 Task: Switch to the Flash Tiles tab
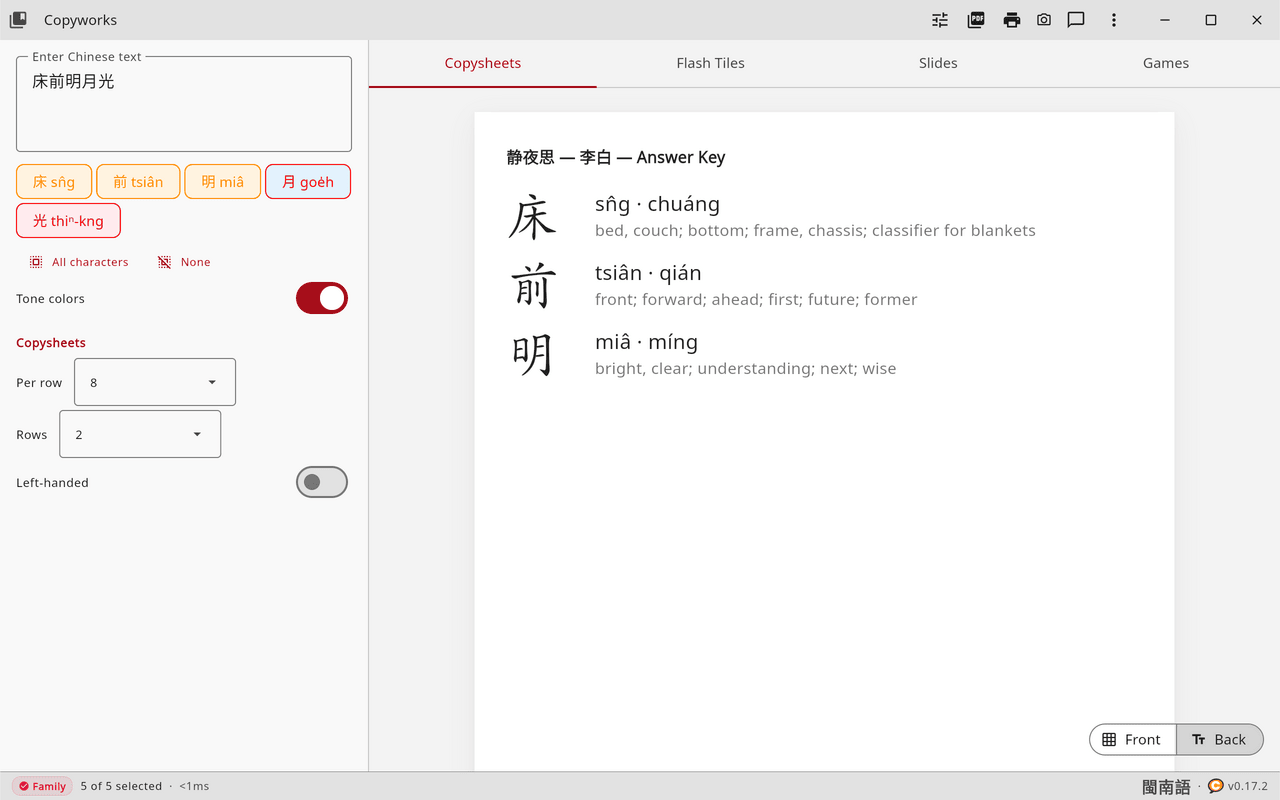[x=710, y=63]
